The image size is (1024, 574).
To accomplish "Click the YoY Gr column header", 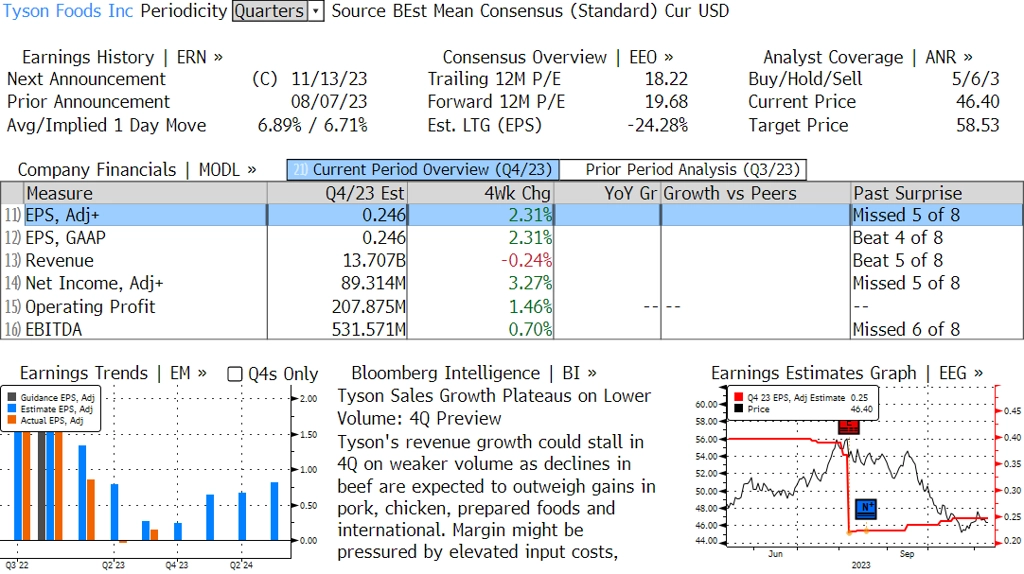I will (607, 193).
